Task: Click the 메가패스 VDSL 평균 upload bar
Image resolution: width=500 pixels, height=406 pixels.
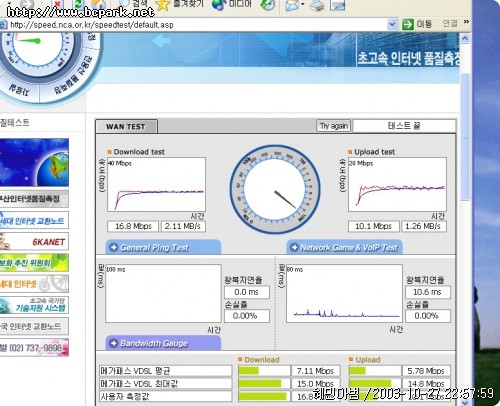Action: click(375, 371)
